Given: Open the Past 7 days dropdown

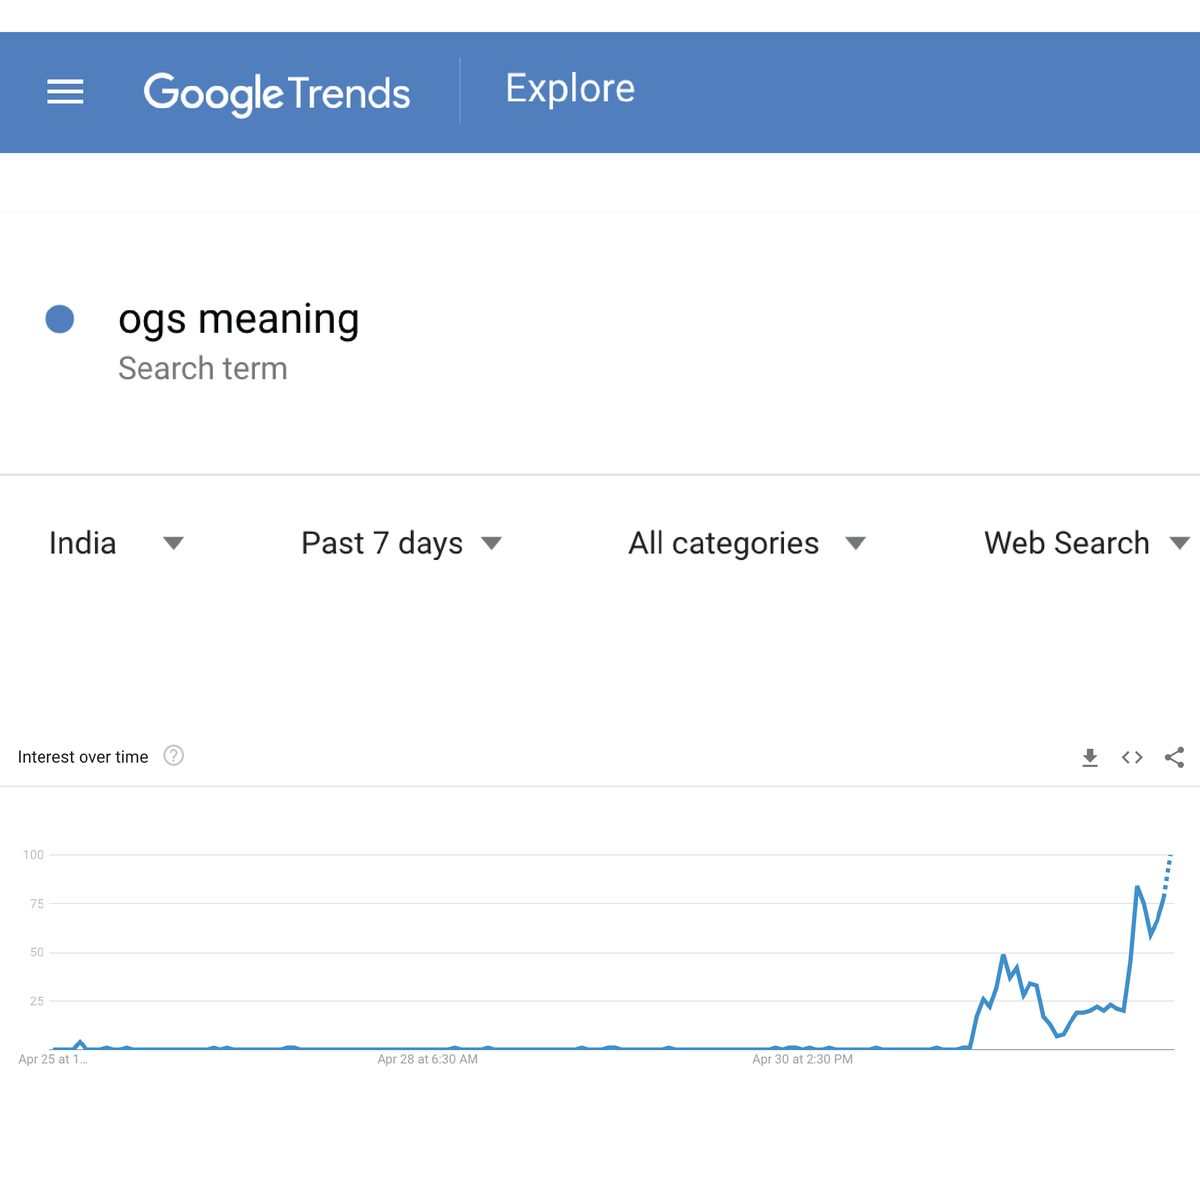Looking at the screenshot, I should 401,543.
